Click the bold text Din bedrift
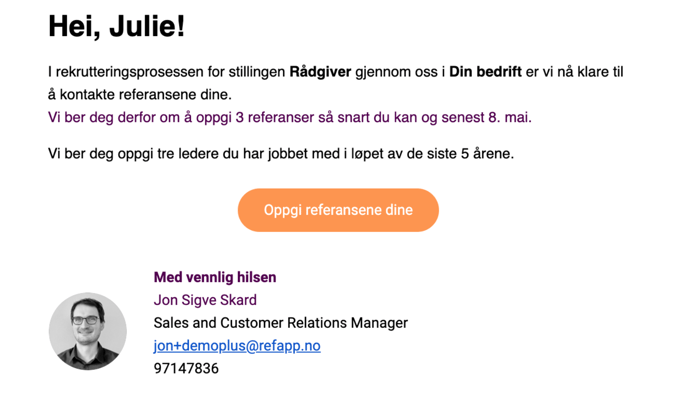 point(485,72)
